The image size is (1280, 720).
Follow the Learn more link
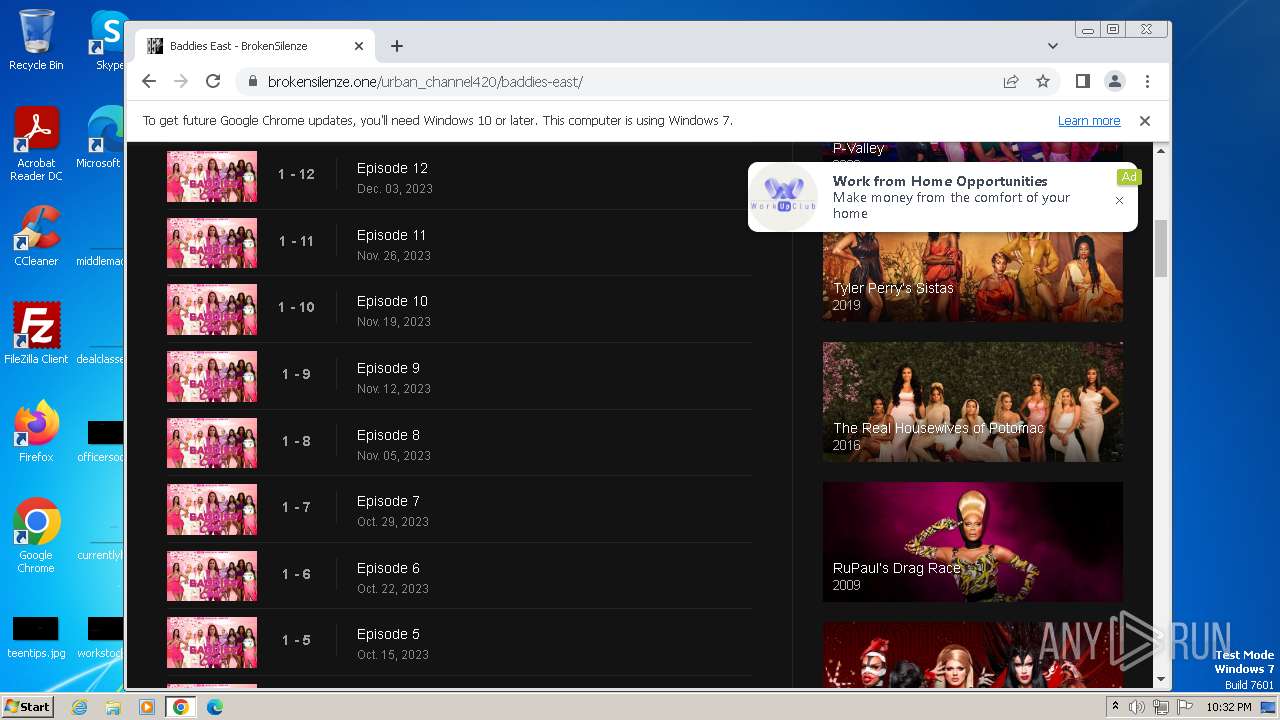coord(1089,121)
